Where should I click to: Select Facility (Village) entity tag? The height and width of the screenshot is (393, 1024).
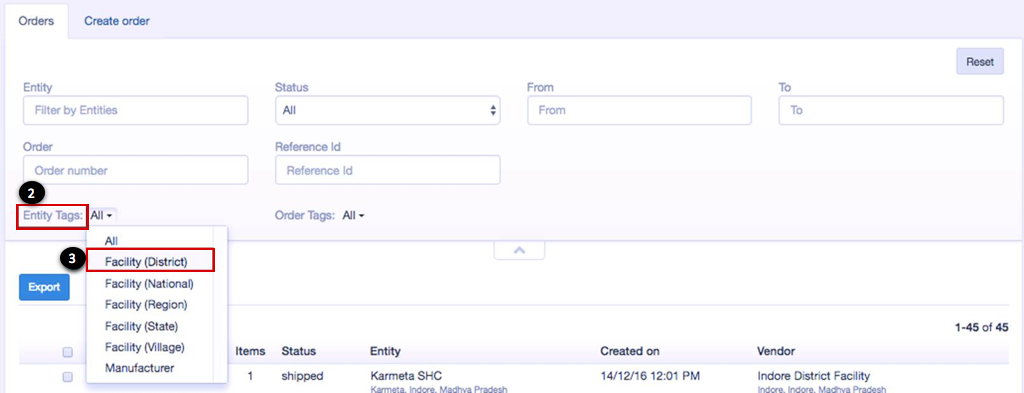coord(145,347)
